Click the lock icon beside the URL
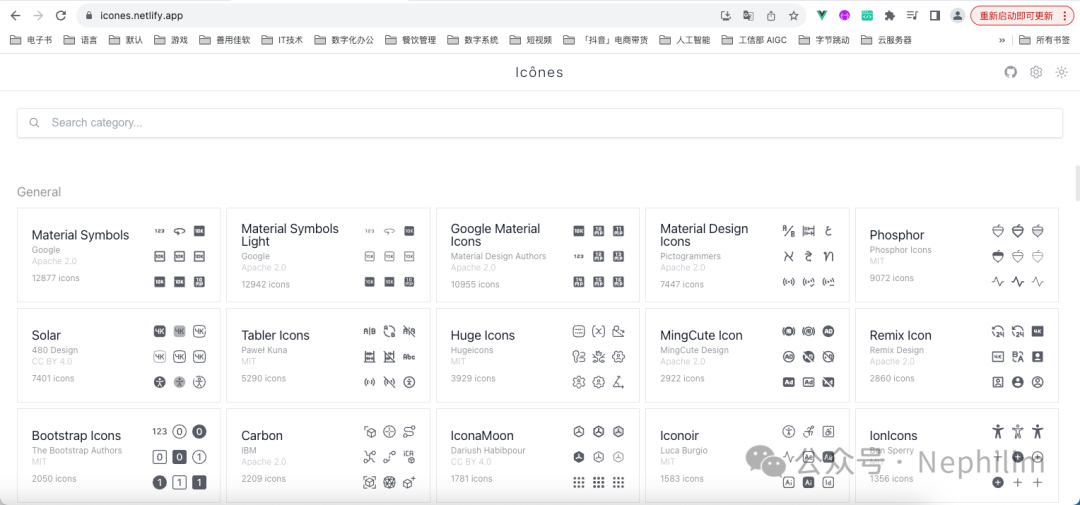This screenshot has width=1080, height=505. tap(88, 15)
